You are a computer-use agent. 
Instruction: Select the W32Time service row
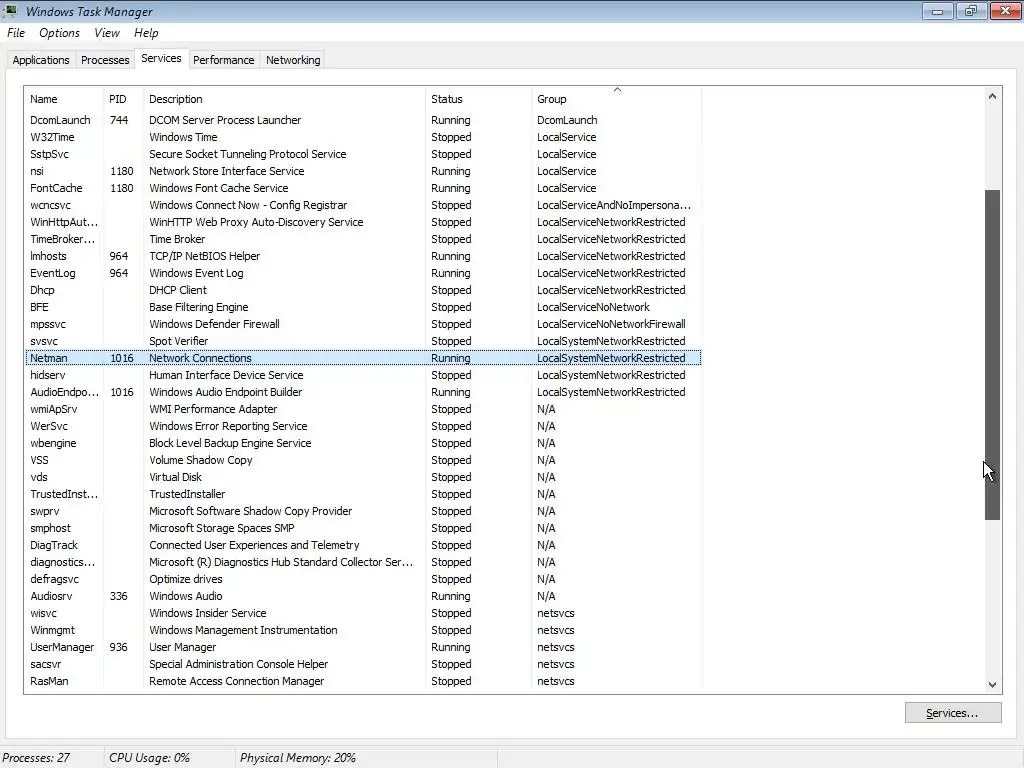click(363, 137)
